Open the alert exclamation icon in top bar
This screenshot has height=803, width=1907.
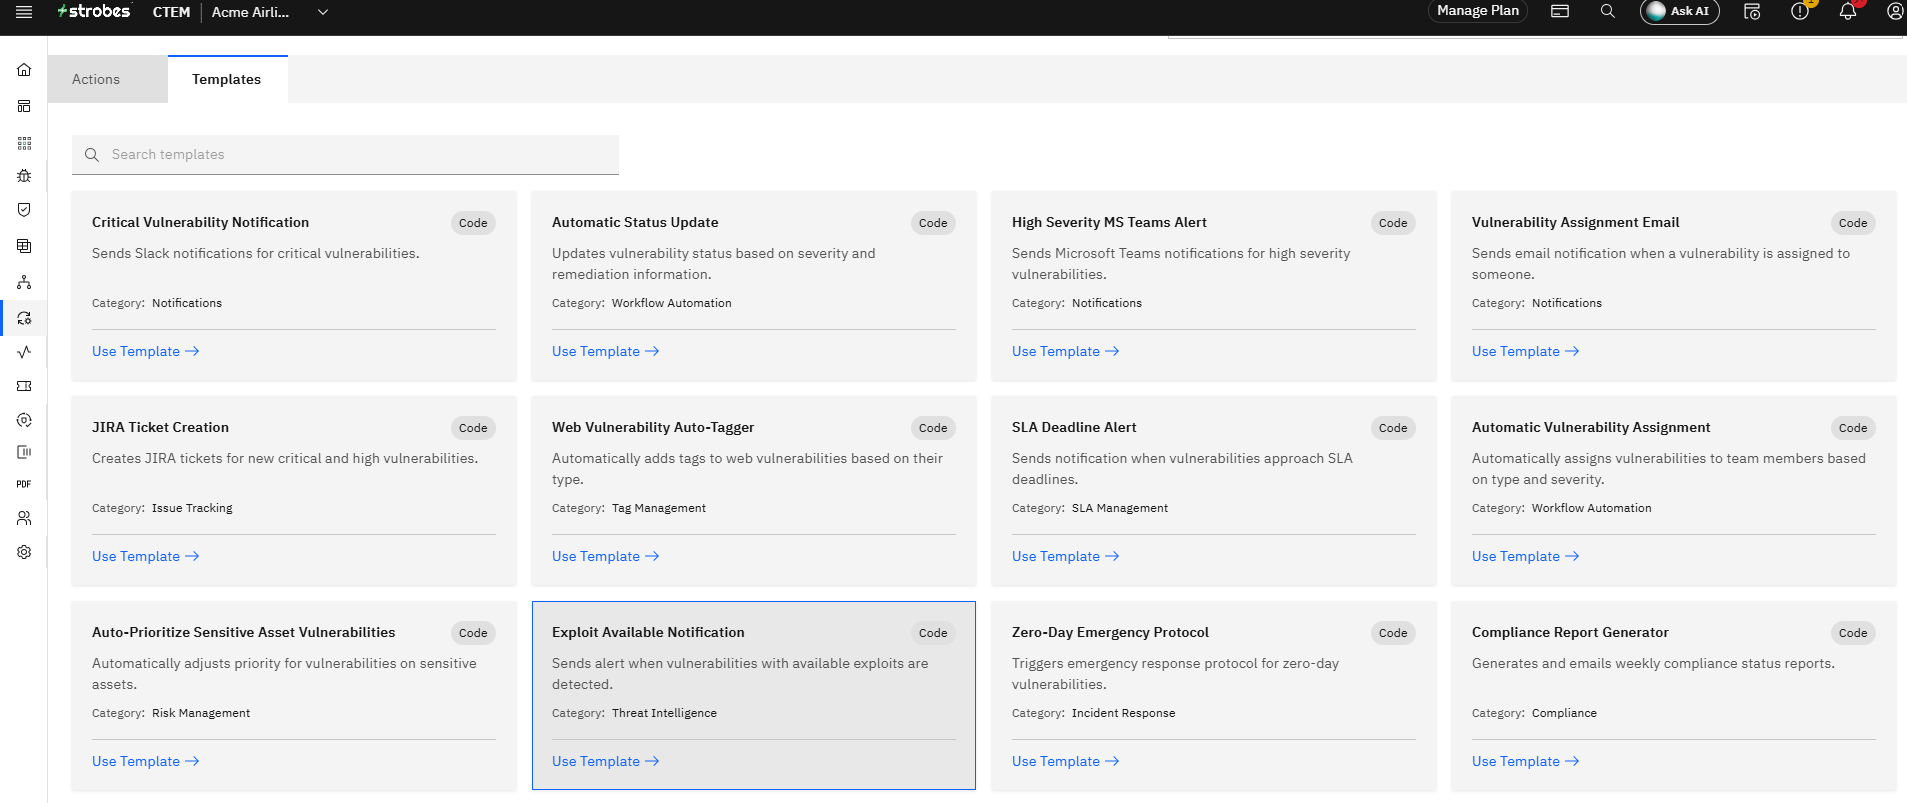[1800, 11]
